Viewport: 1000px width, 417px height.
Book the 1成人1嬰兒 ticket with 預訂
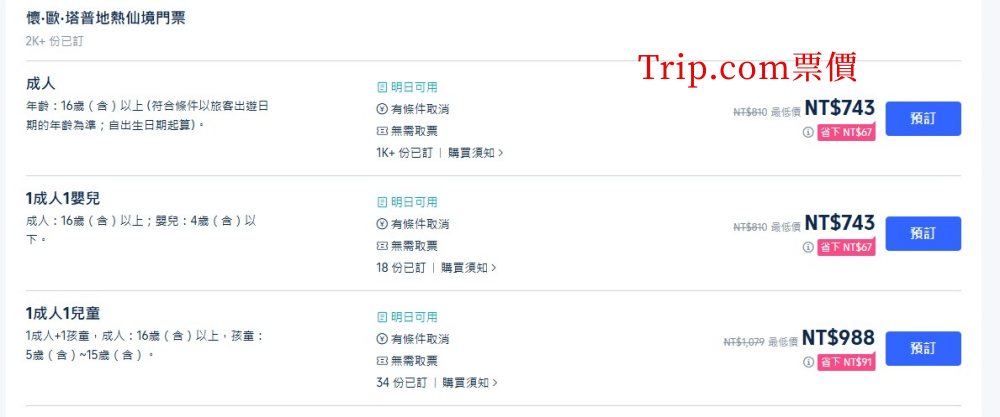(923, 233)
